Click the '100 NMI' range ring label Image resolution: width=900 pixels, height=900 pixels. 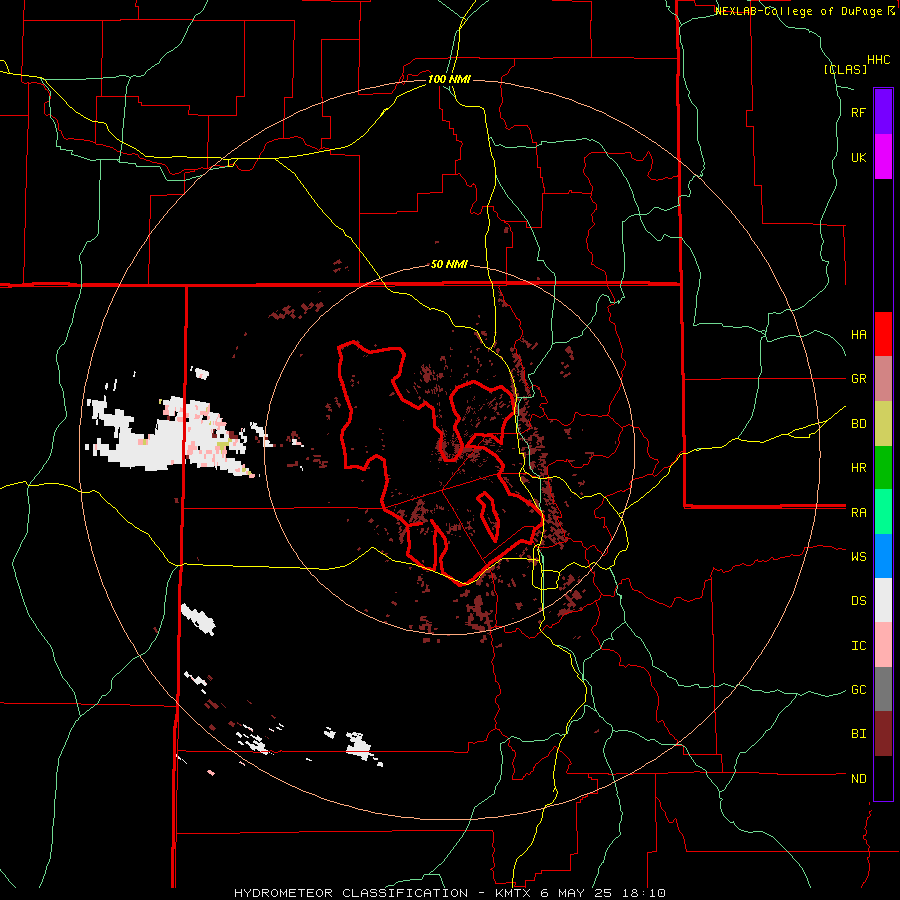449,79
